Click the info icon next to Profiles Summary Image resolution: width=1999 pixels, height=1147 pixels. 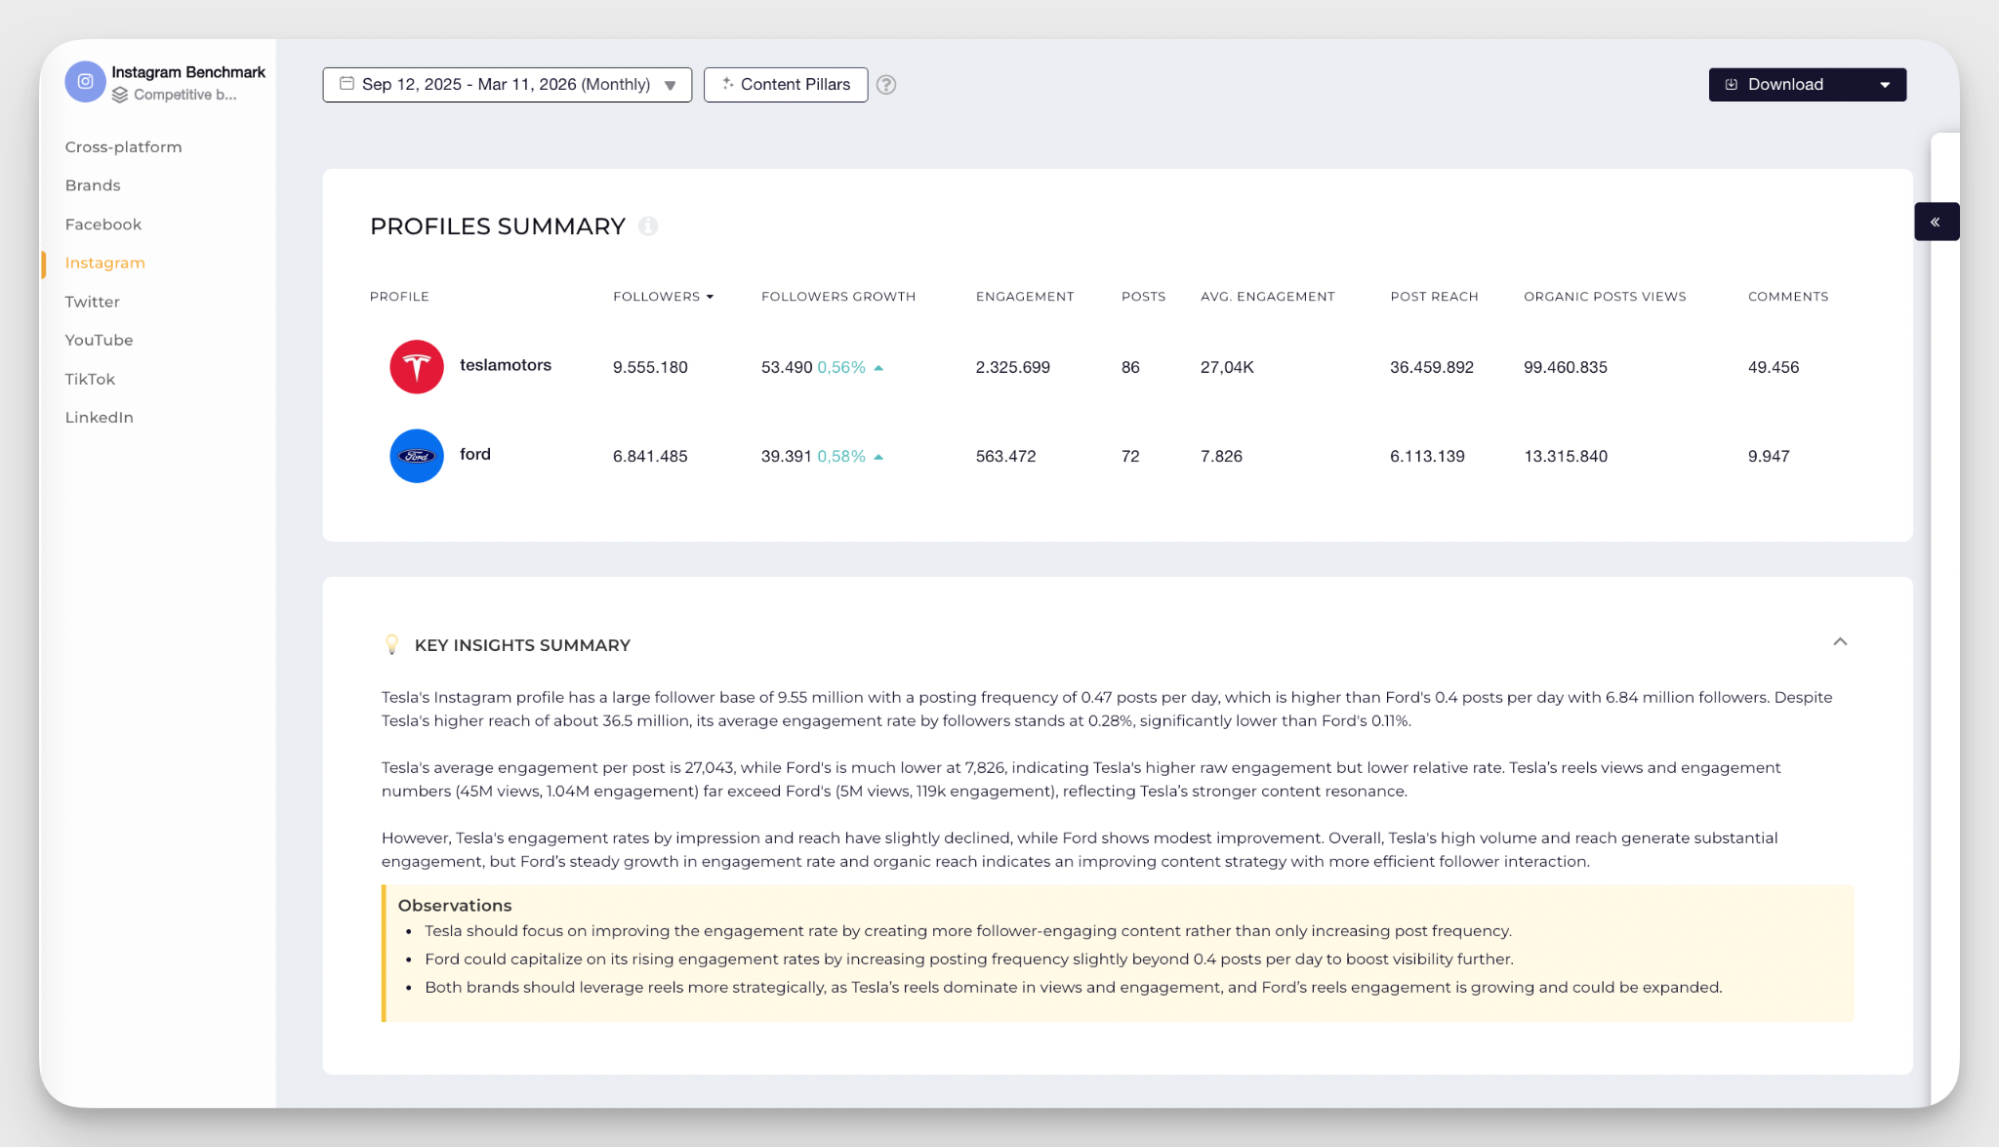click(649, 226)
